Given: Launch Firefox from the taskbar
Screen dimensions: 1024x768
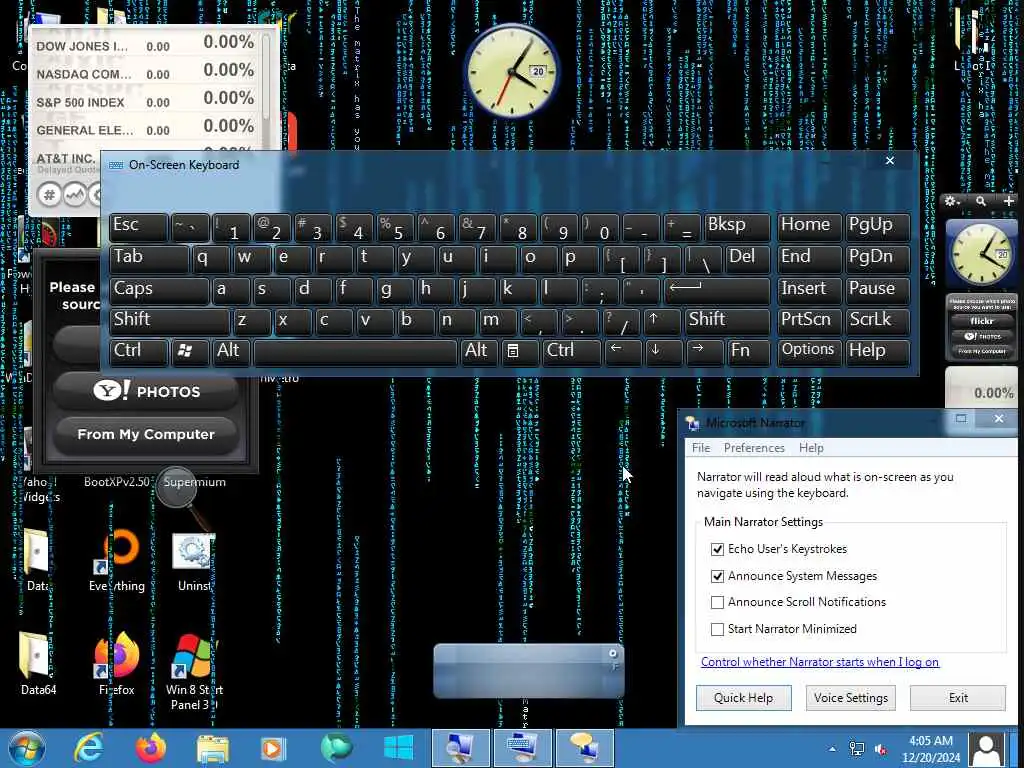Looking at the screenshot, I should (151, 748).
